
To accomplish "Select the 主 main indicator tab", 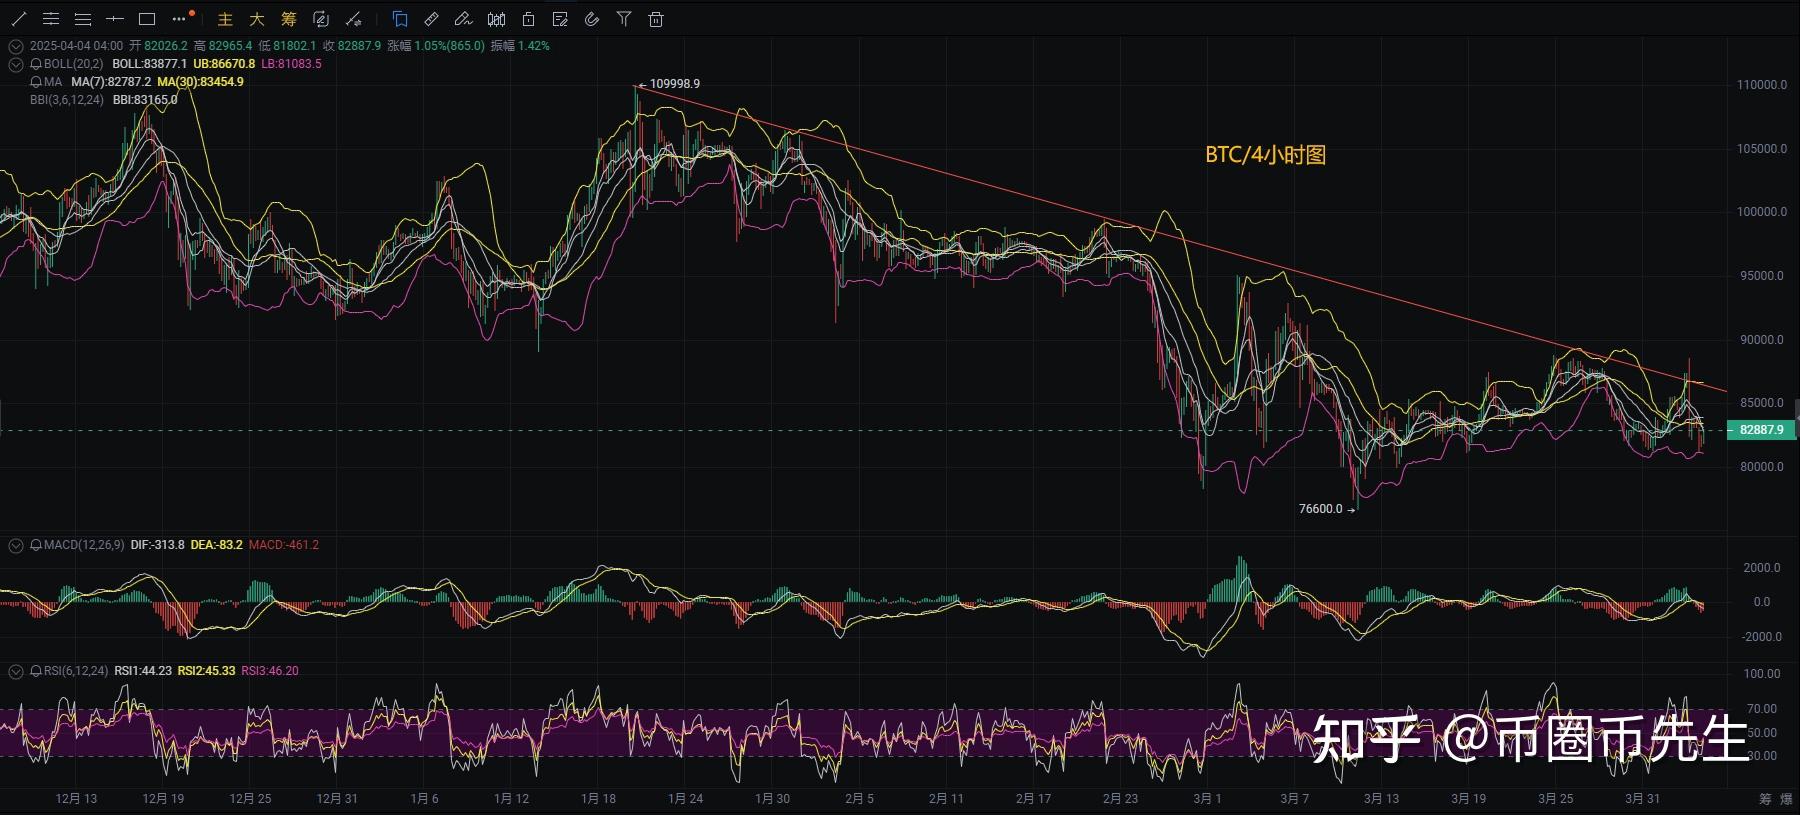I will [x=225, y=19].
